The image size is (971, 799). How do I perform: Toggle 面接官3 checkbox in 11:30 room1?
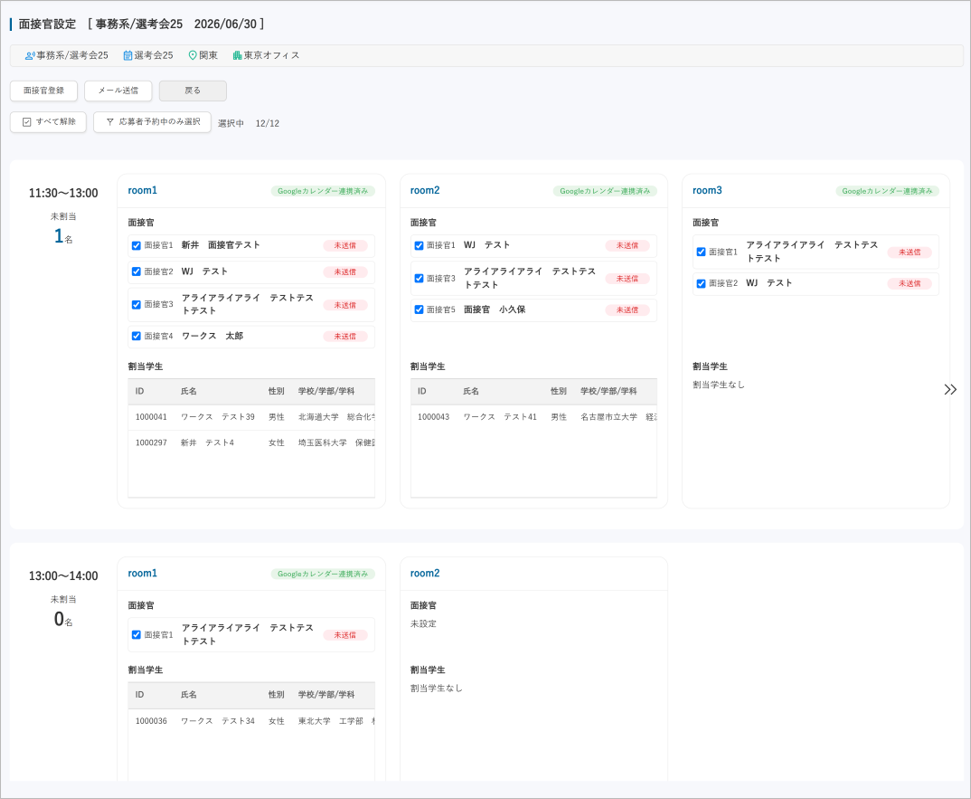pos(136,305)
